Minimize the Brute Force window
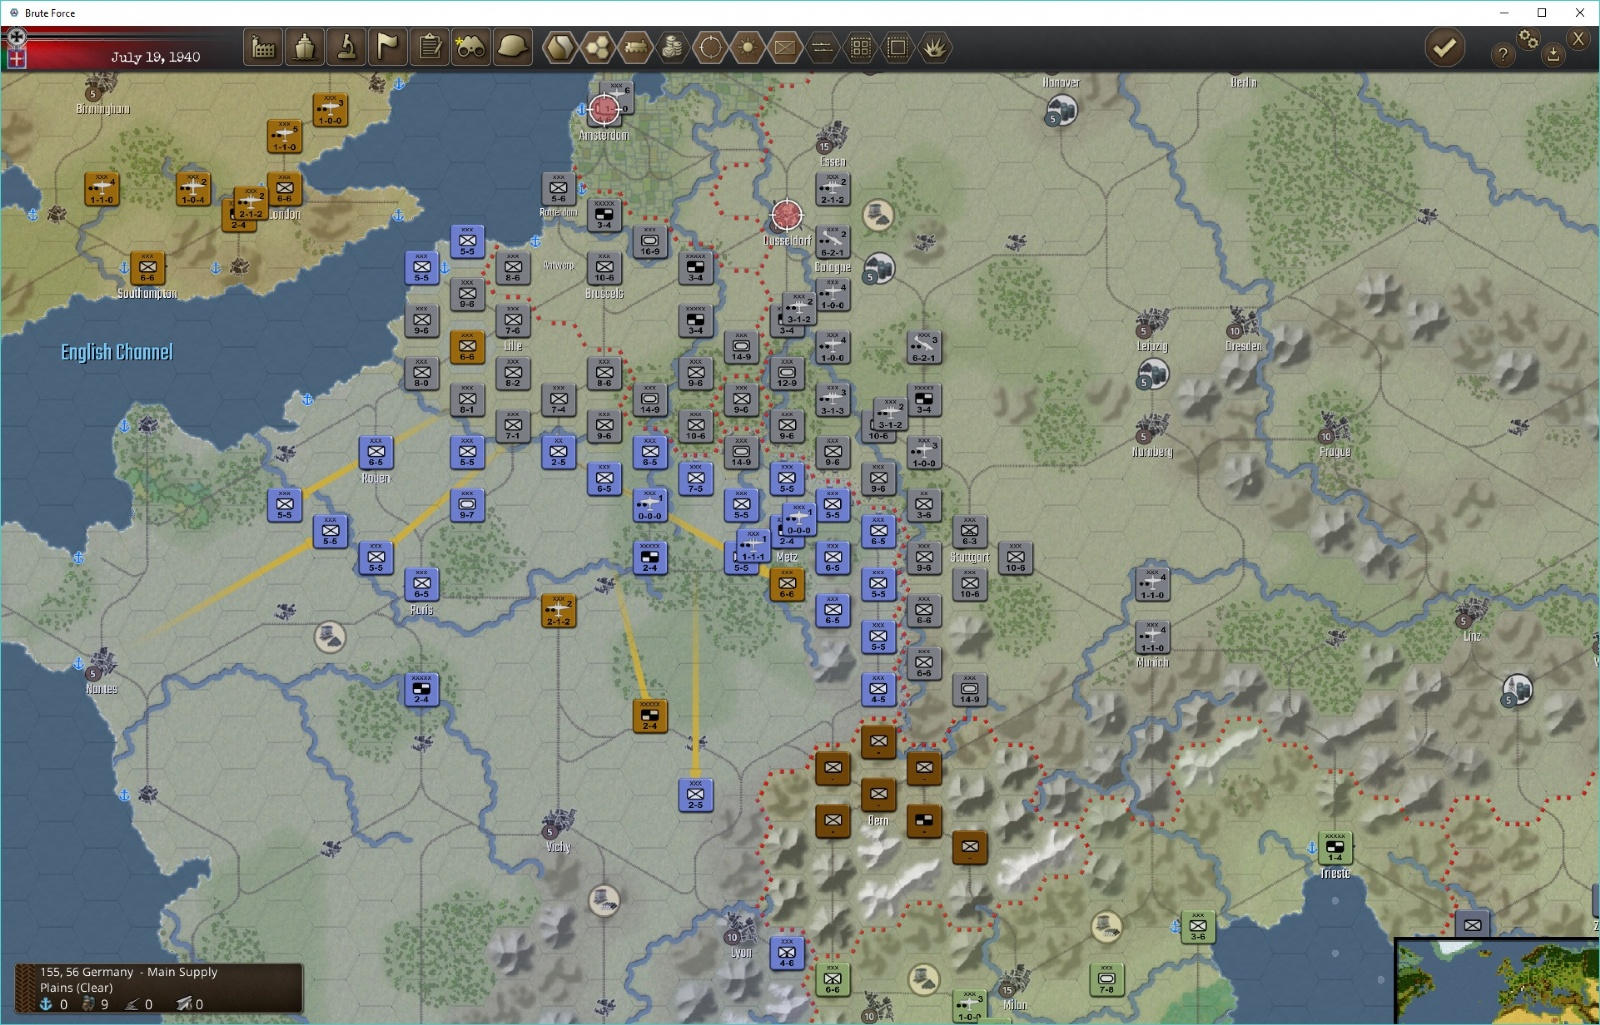 tap(1504, 13)
